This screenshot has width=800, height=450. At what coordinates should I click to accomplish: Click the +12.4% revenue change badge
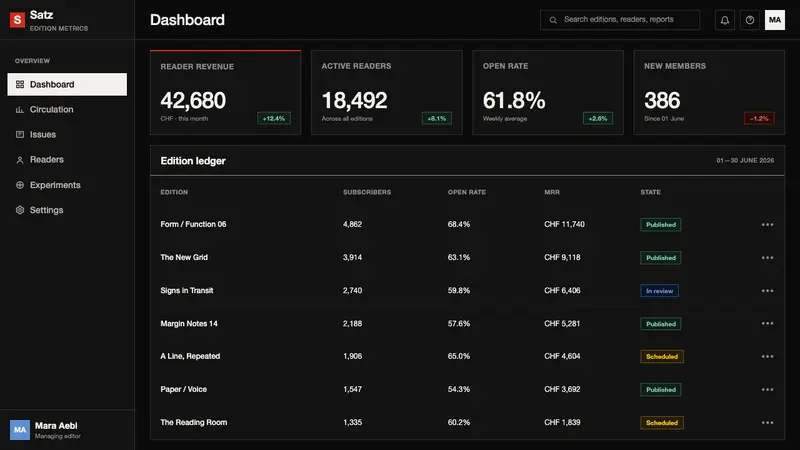274,118
